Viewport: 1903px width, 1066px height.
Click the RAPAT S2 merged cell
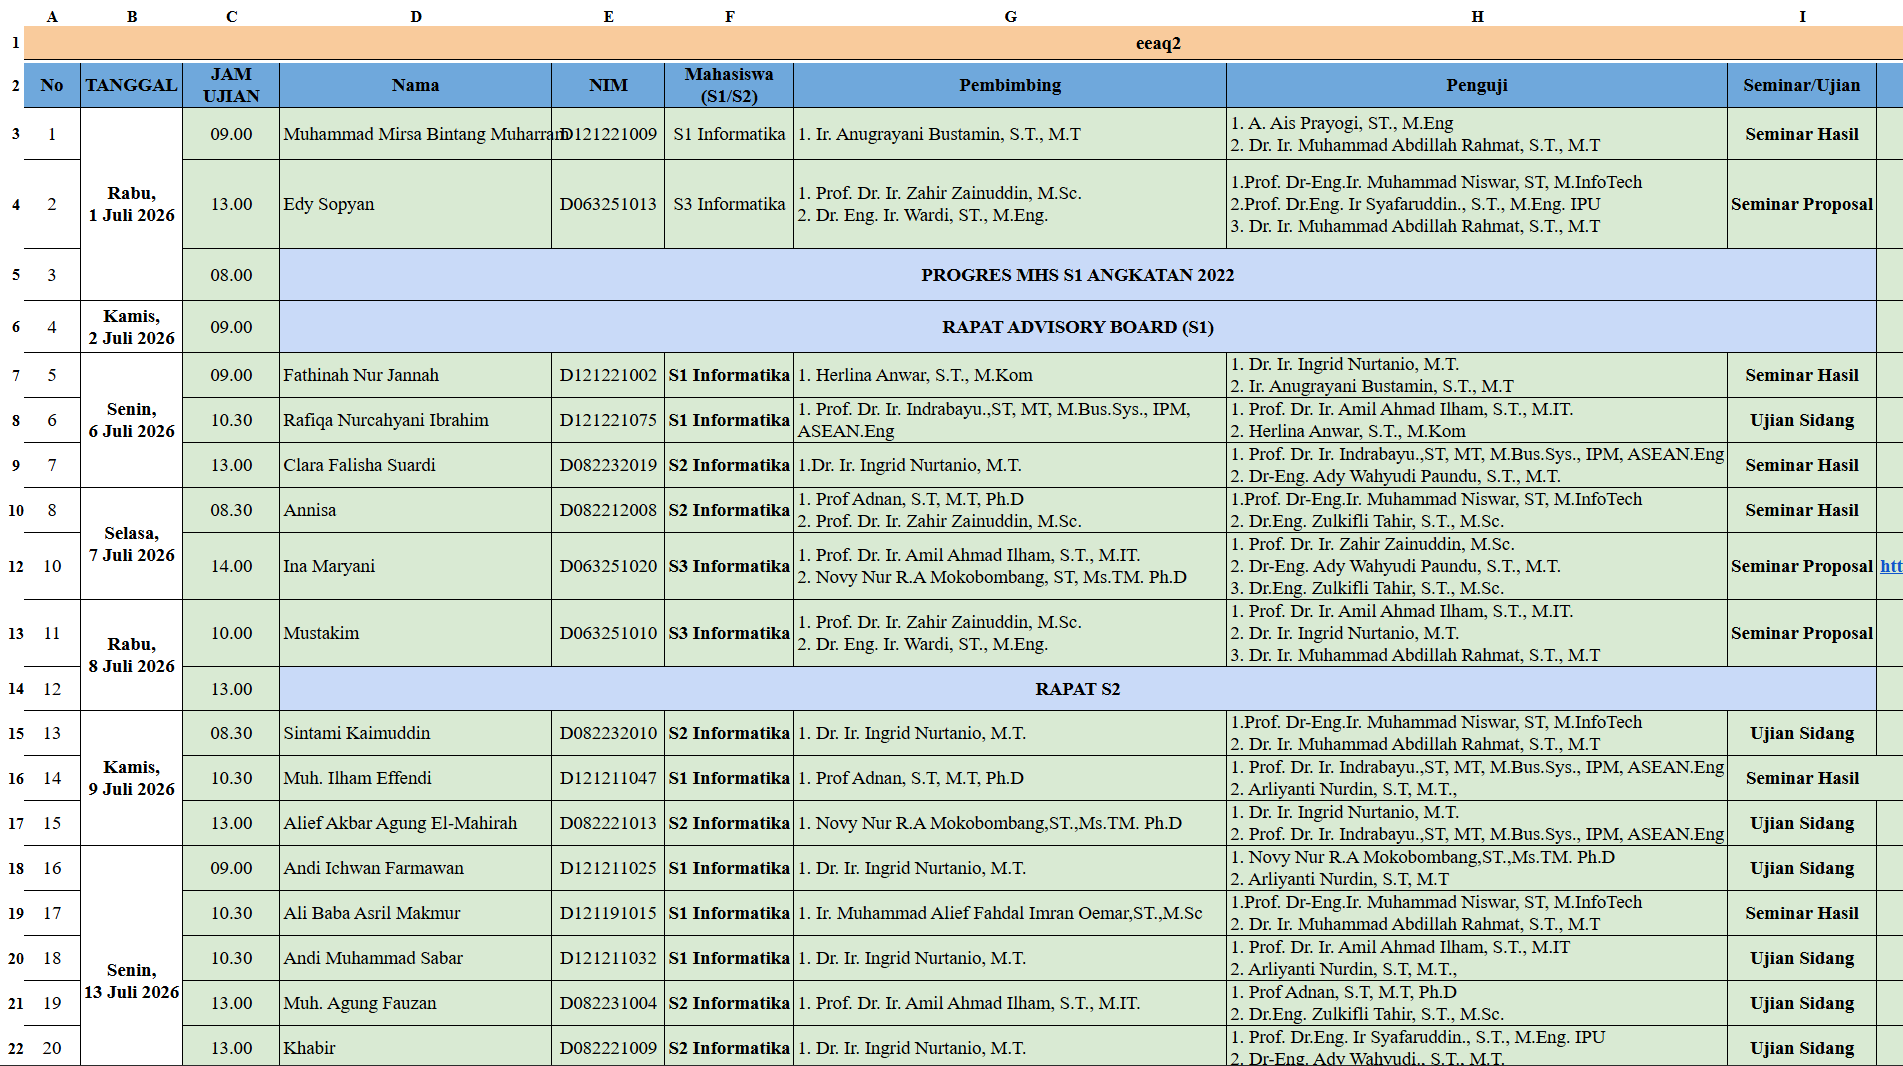1078,689
